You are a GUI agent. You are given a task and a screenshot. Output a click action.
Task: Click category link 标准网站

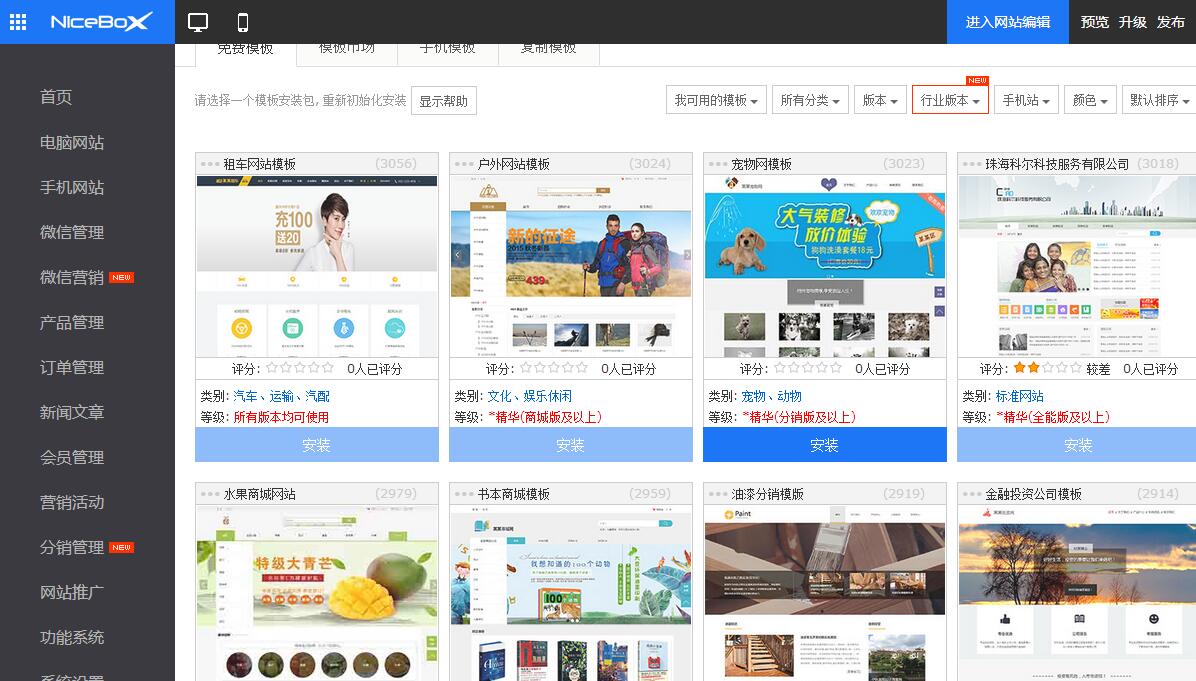(1020, 396)
